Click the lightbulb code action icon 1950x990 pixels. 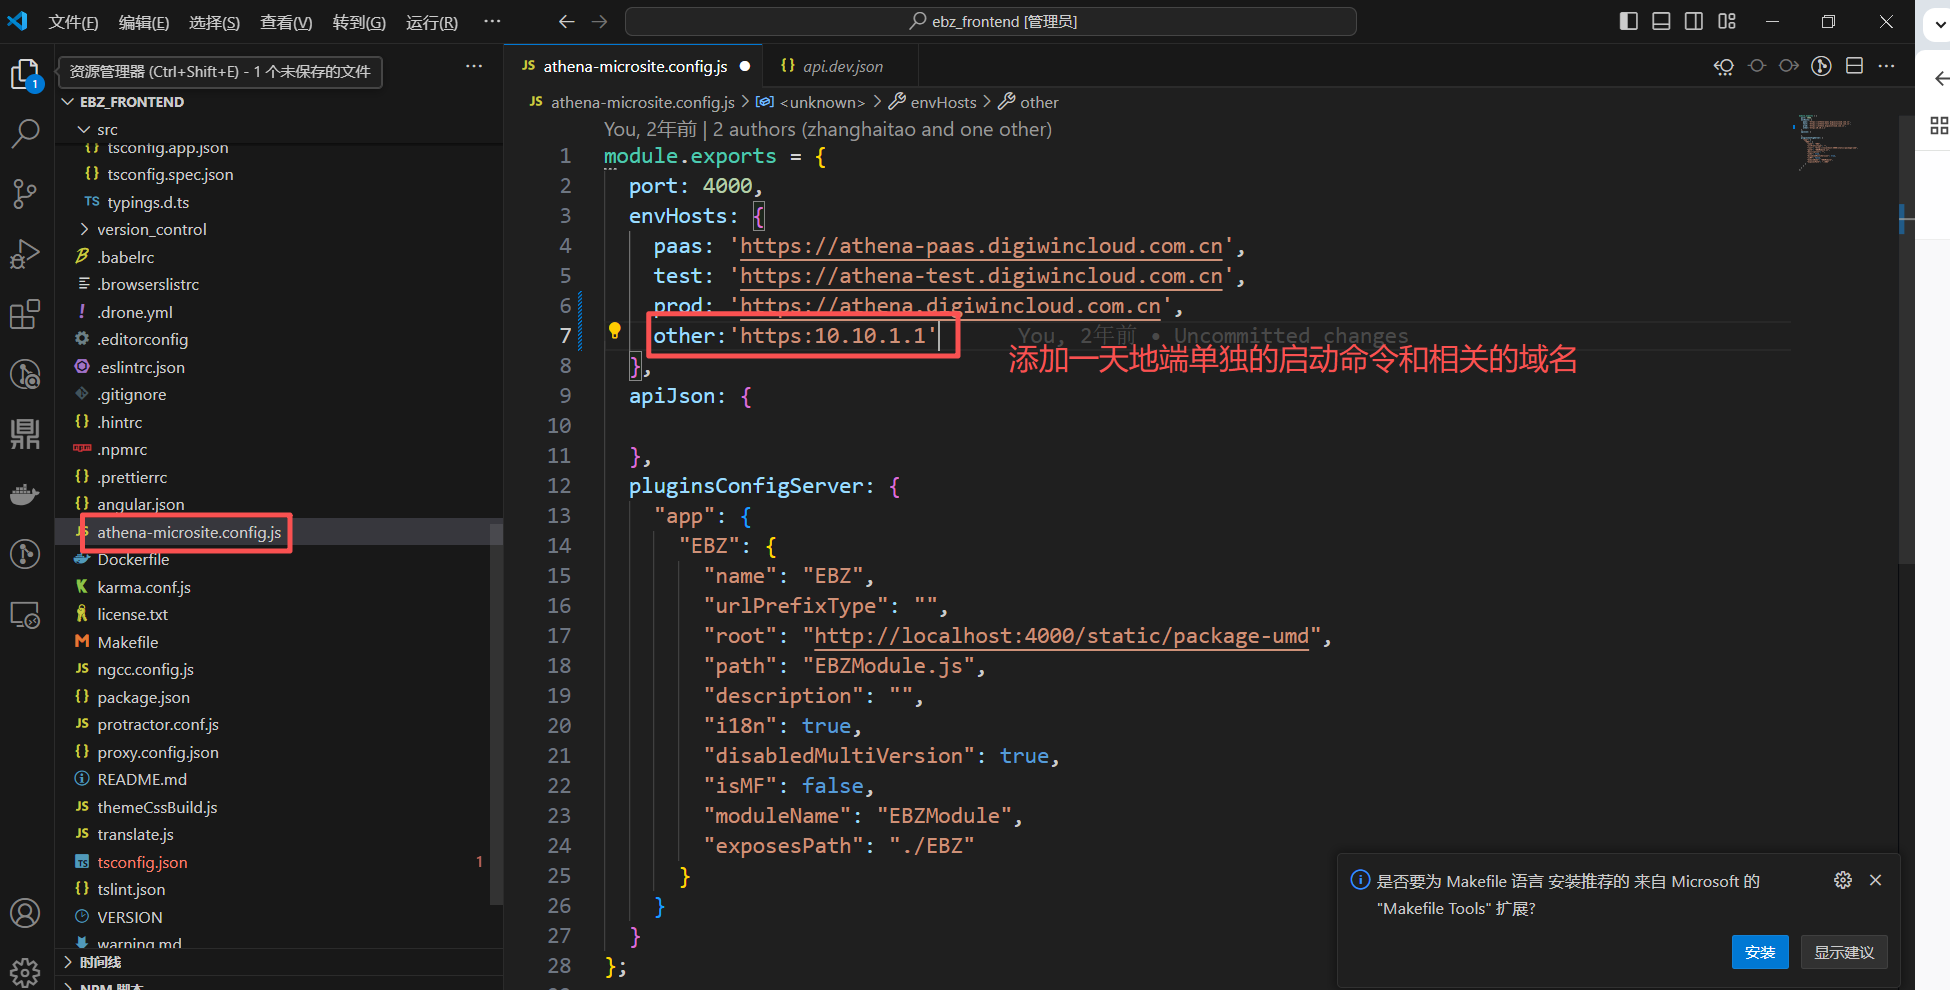point(615,332)
